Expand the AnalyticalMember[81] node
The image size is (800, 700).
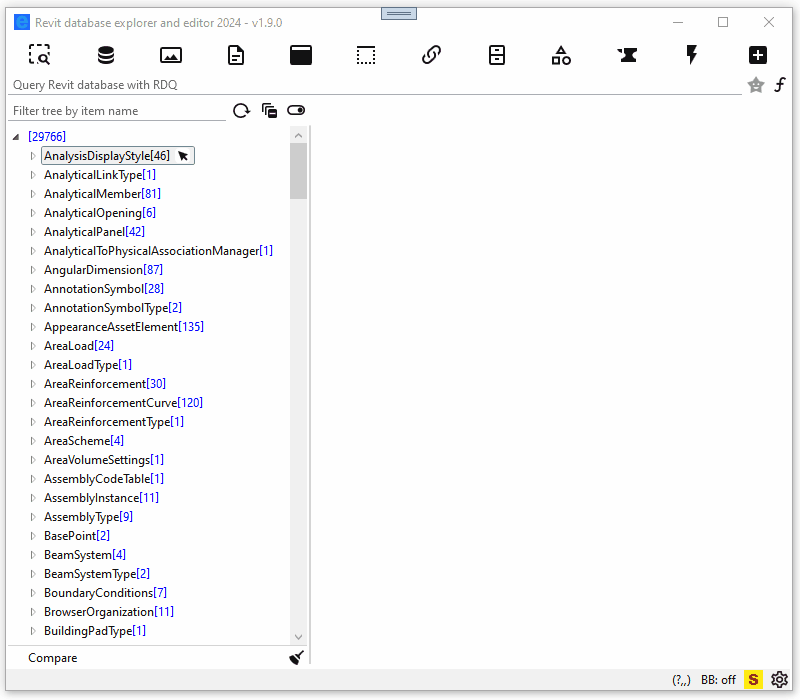(x=33, y=194)
